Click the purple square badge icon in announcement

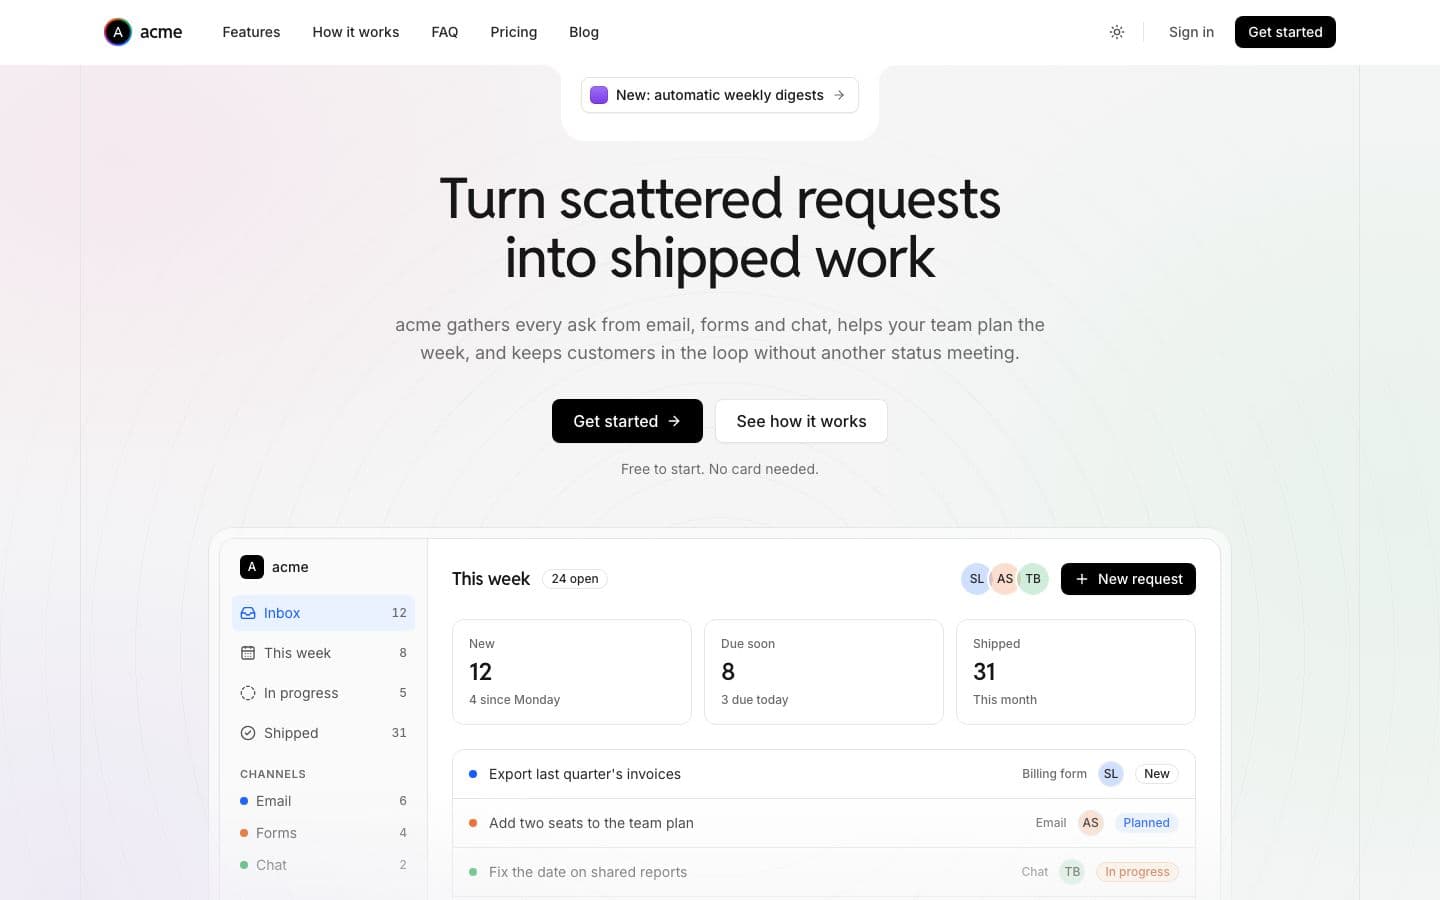pyautogui.click(x=599, y=95)
